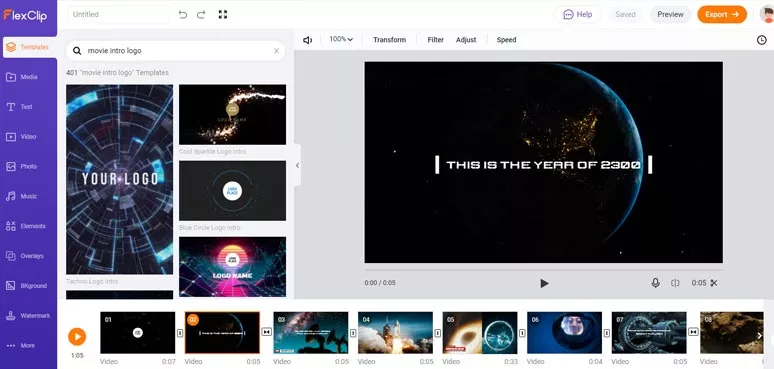
Task: Select timeline clip 01
Action: (x=138, y=332)
